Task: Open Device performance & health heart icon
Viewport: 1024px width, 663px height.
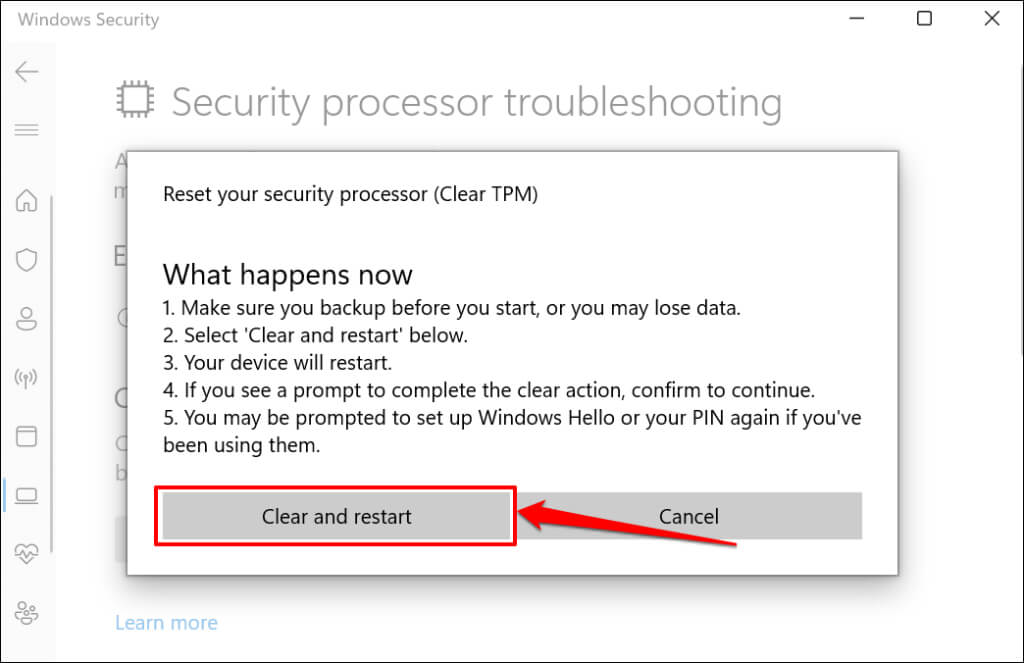Action: tap(26, 553)
